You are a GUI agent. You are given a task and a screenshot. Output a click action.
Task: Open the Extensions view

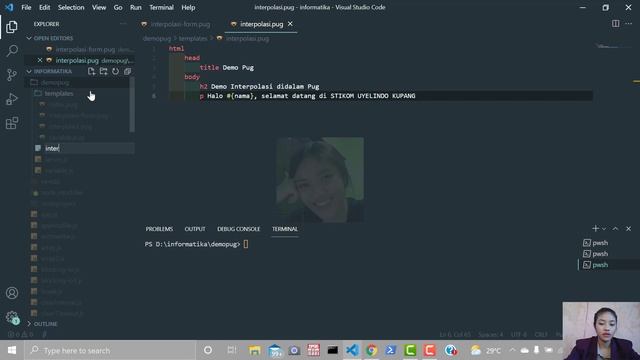(12, 123)
